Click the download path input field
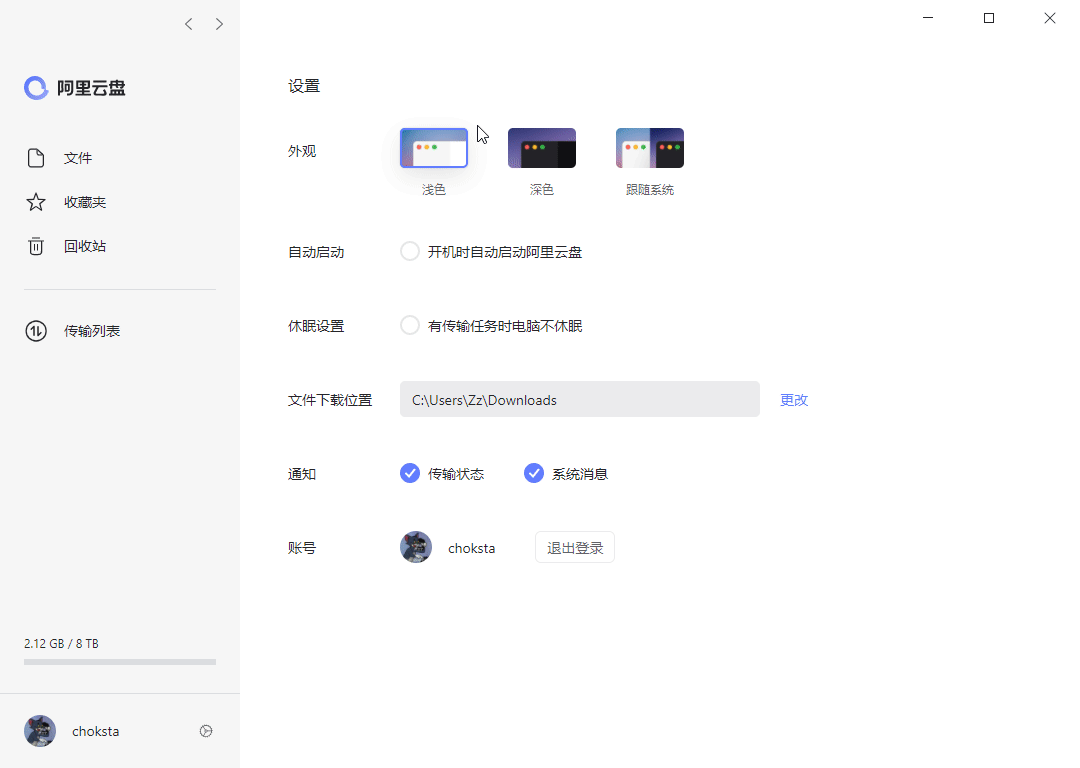1080x768 pixels. pos(580,399)
